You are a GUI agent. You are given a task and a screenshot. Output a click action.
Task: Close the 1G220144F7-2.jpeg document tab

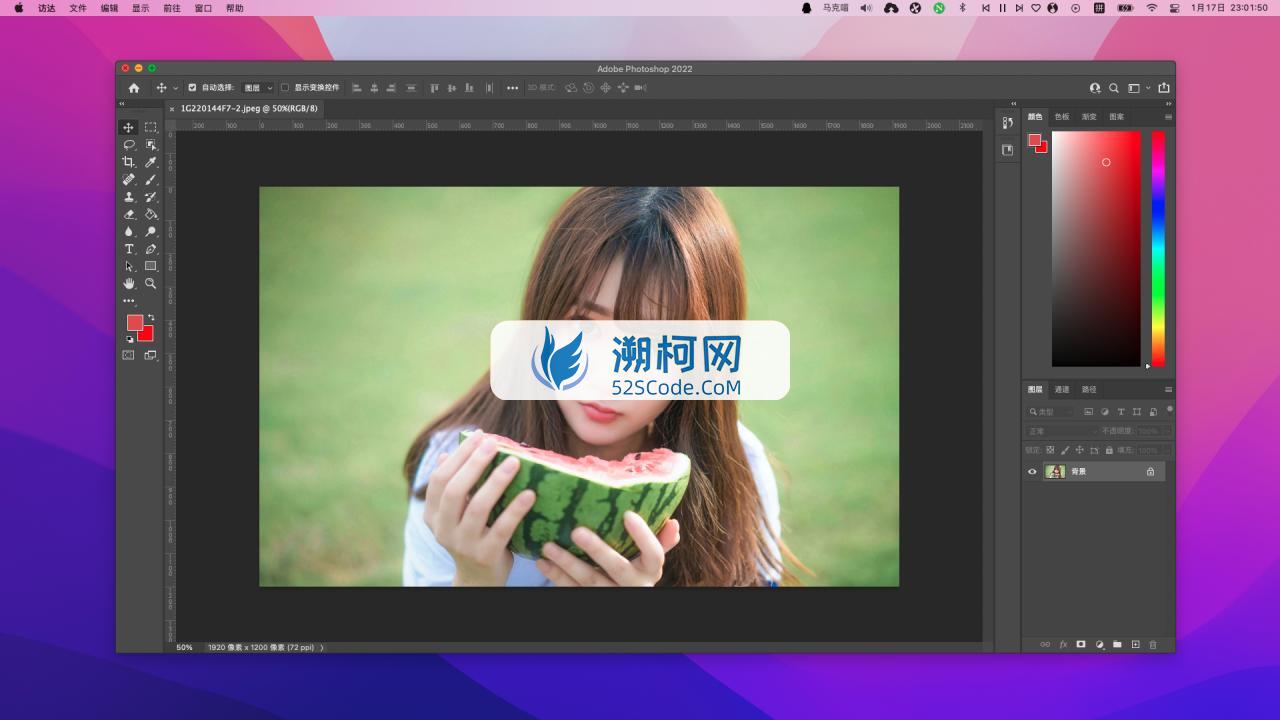tap(172, 108)
